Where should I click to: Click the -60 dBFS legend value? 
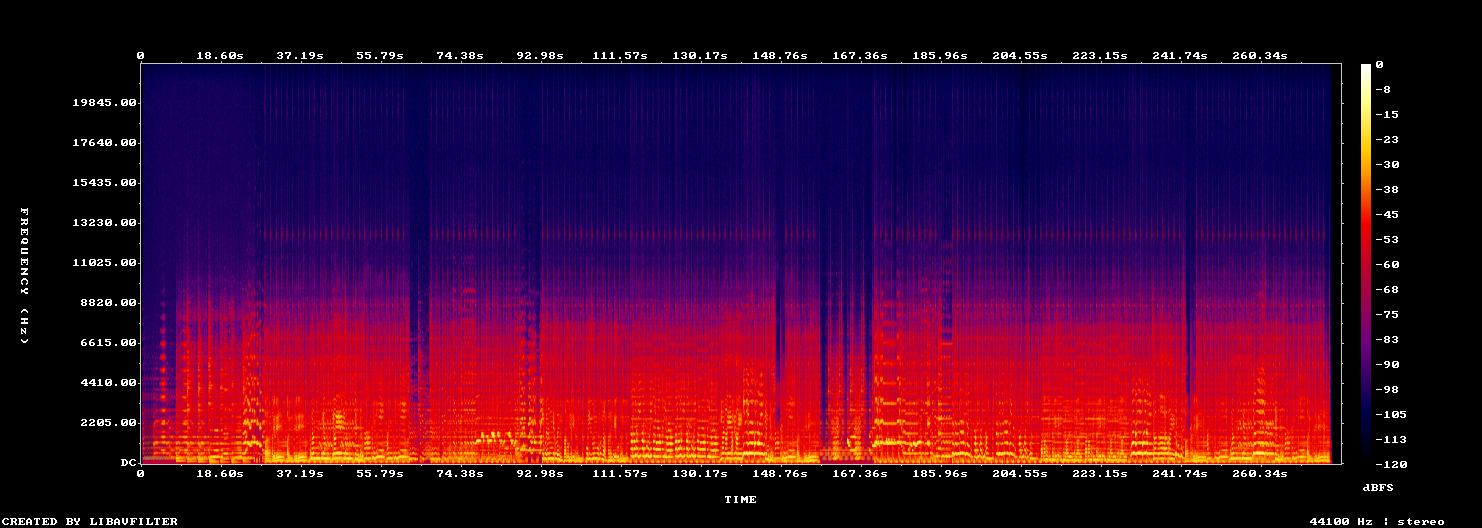coord(1386,264)
